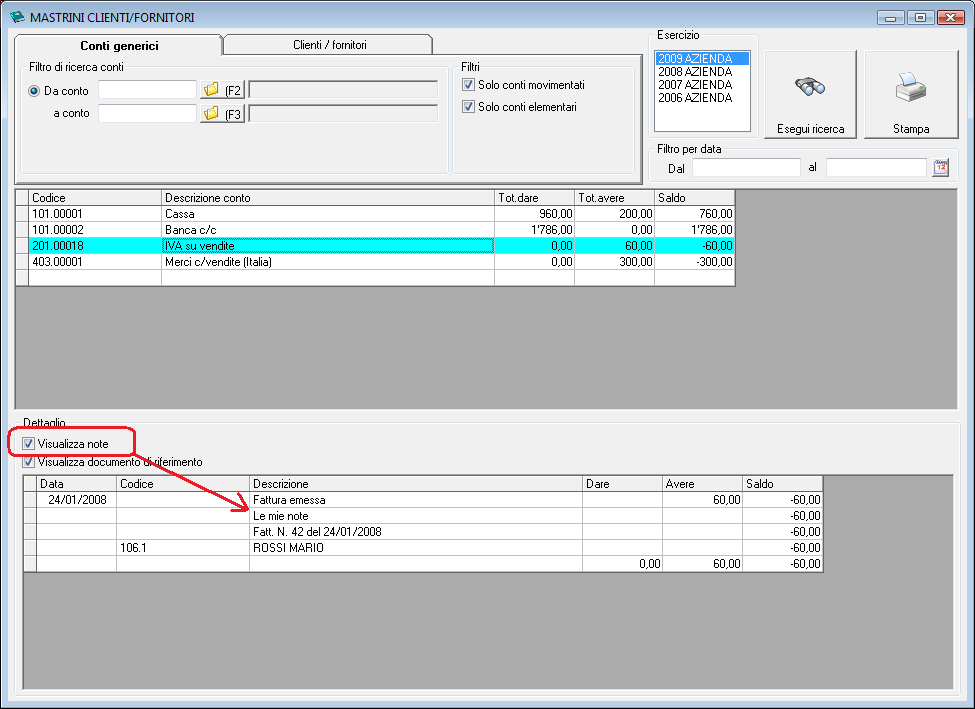Click the Descrizione conto column header
Screen dimensions: 975x709
pyautogui.click(x=328, y=198)
